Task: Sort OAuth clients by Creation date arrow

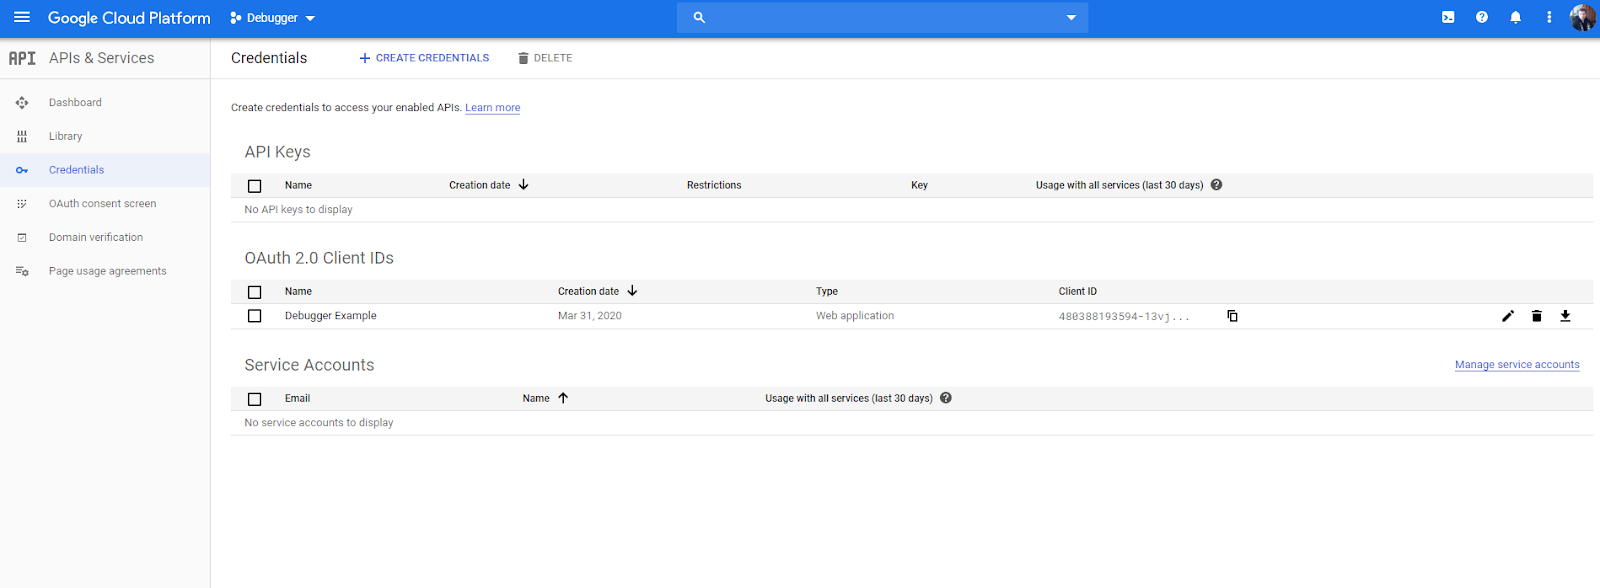Action: tap(632, 291)
